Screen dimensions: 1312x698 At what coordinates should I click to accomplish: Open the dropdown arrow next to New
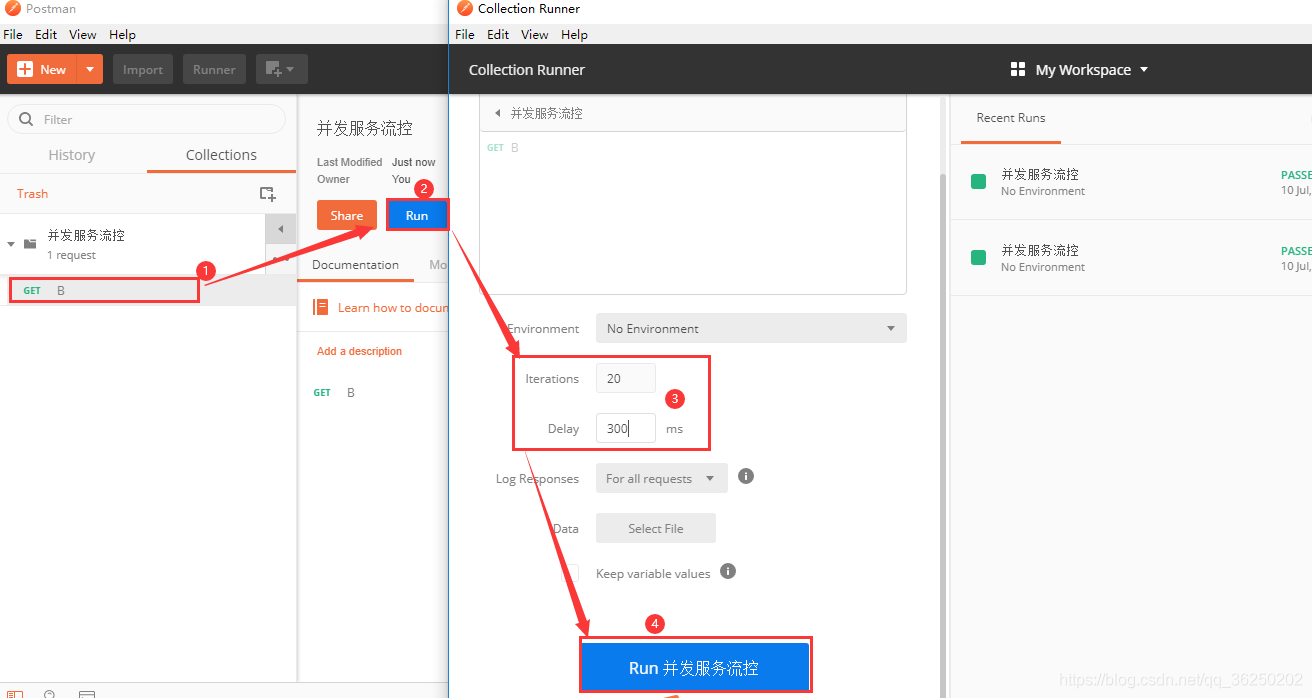tap(90, 69)
